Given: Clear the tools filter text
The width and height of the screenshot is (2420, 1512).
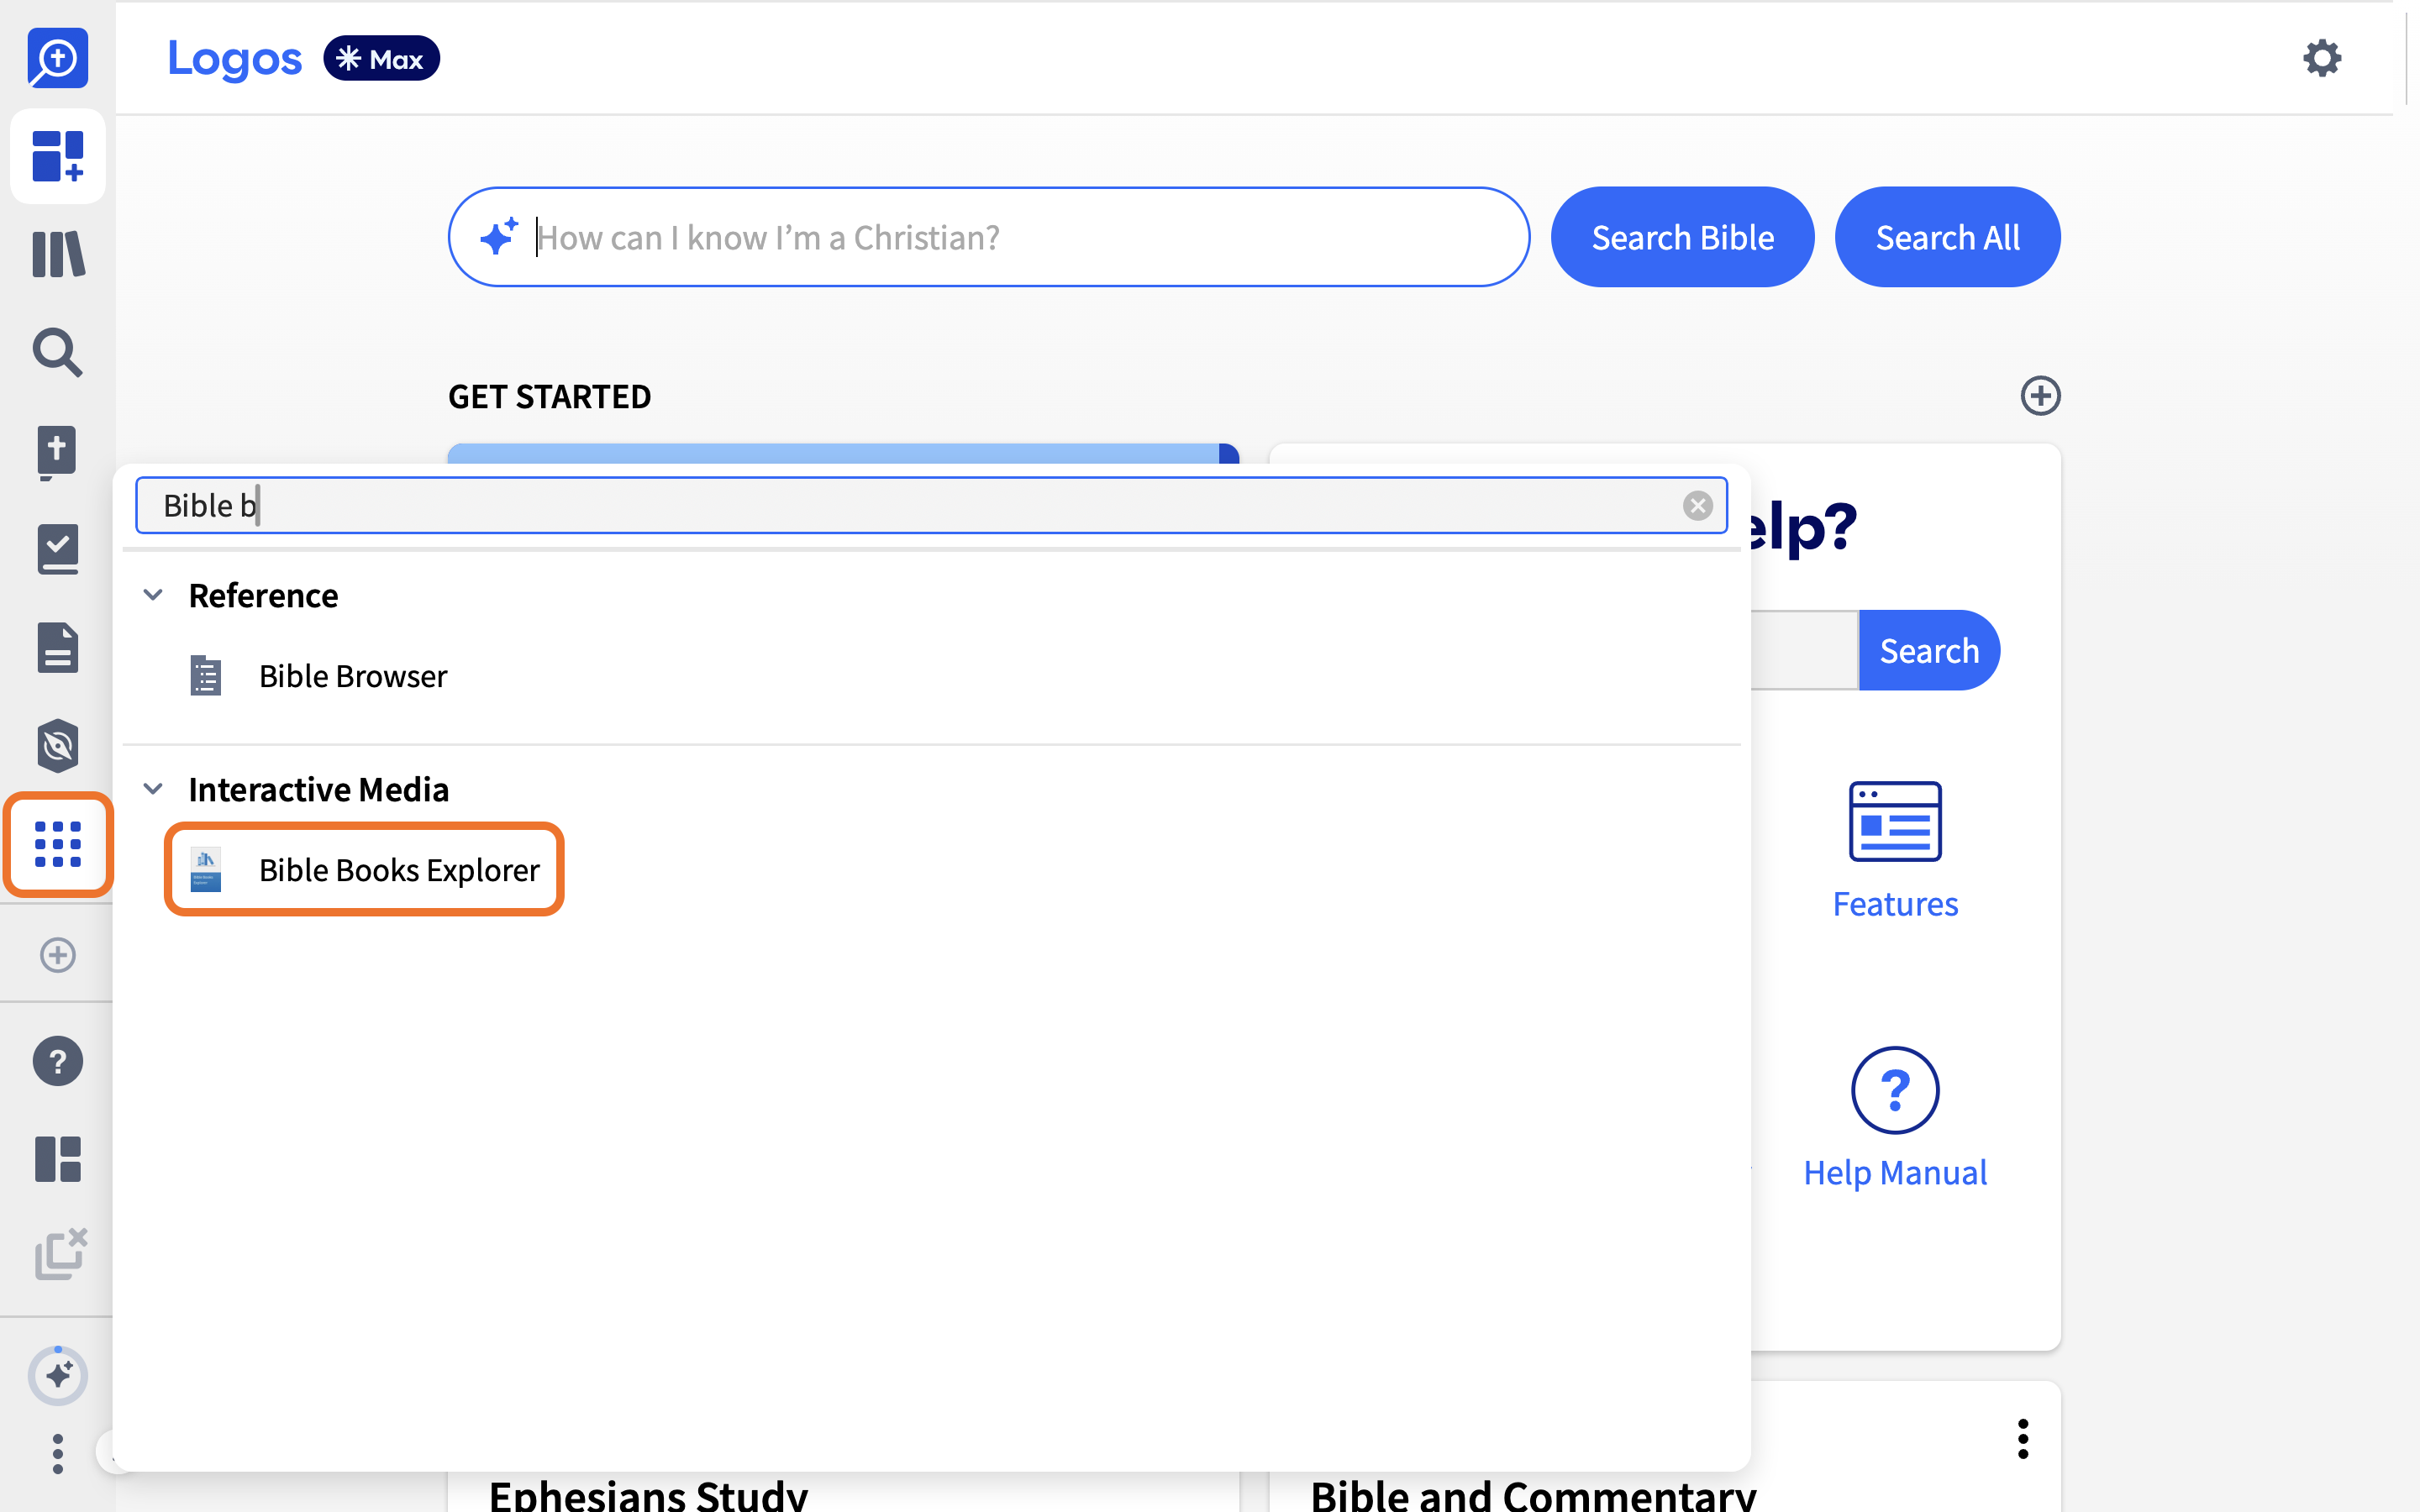Looking at the screenshot, I should (1697, 506).
